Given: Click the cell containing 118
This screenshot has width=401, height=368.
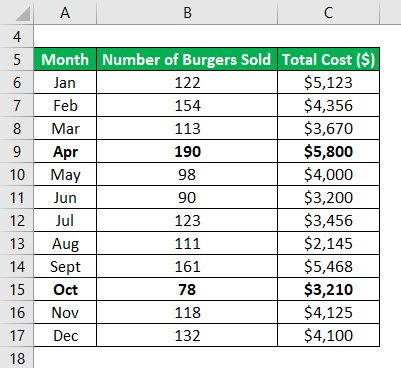Looking at the screenshot, I should 187,312.
